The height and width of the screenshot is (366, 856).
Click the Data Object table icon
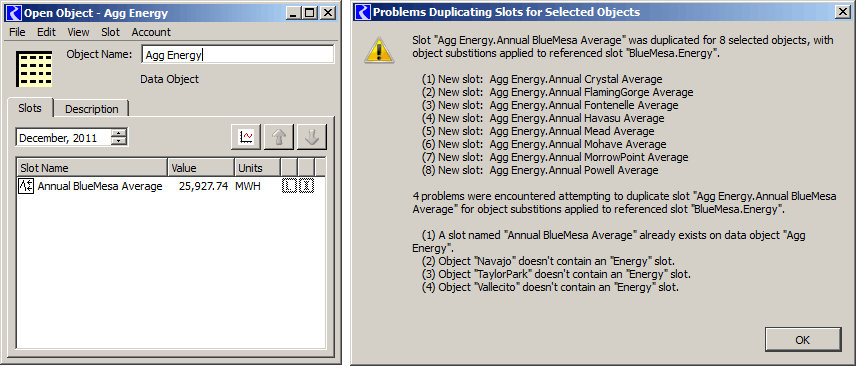pyautogui.click(x=34, y=68)
